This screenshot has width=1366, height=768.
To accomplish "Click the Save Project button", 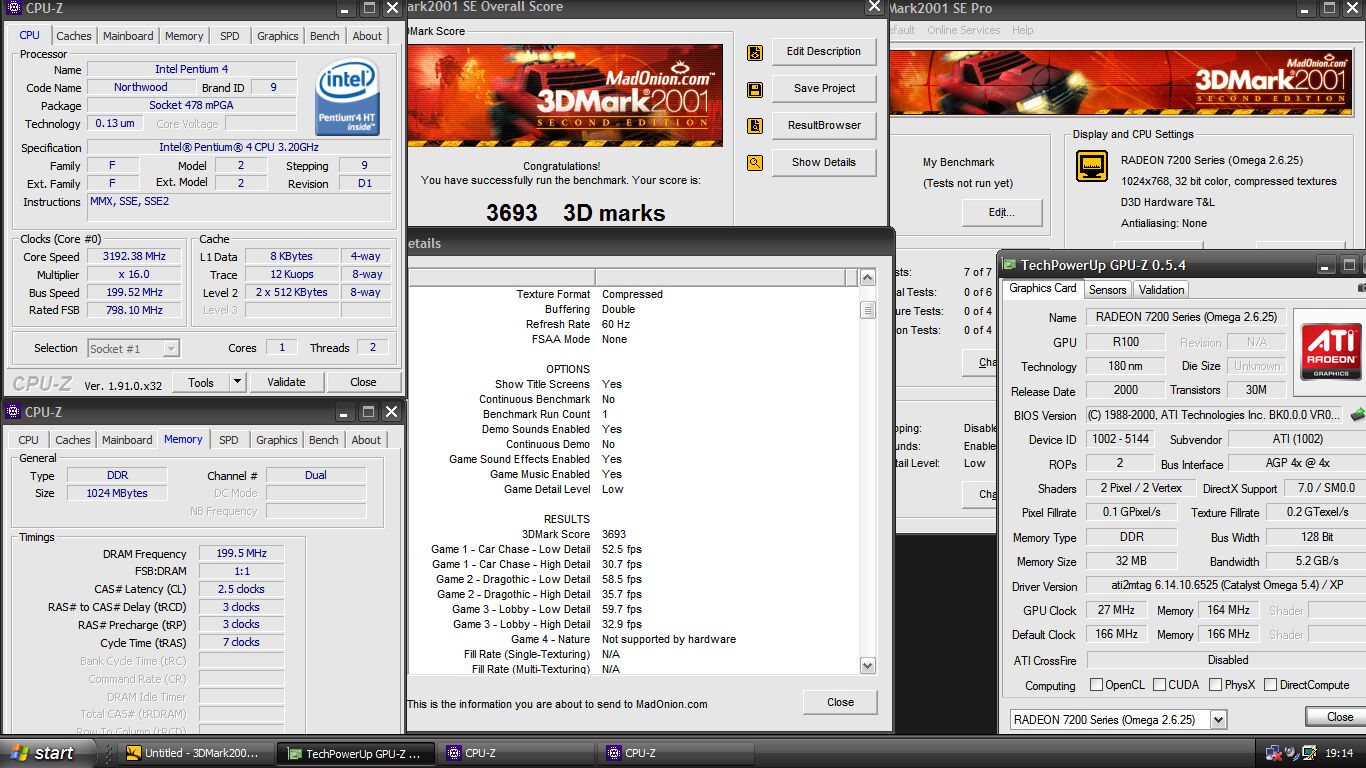I will coord(824,89).
